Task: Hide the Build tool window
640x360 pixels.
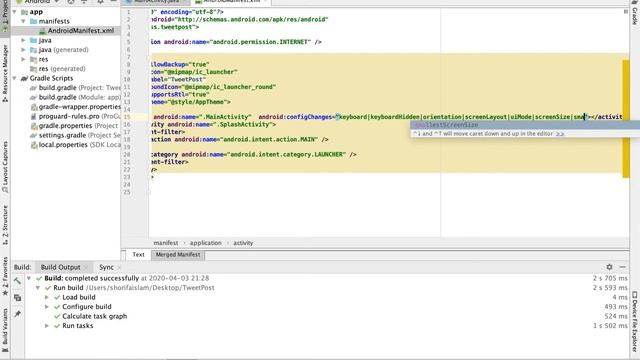Action: (x=622, y=267)
